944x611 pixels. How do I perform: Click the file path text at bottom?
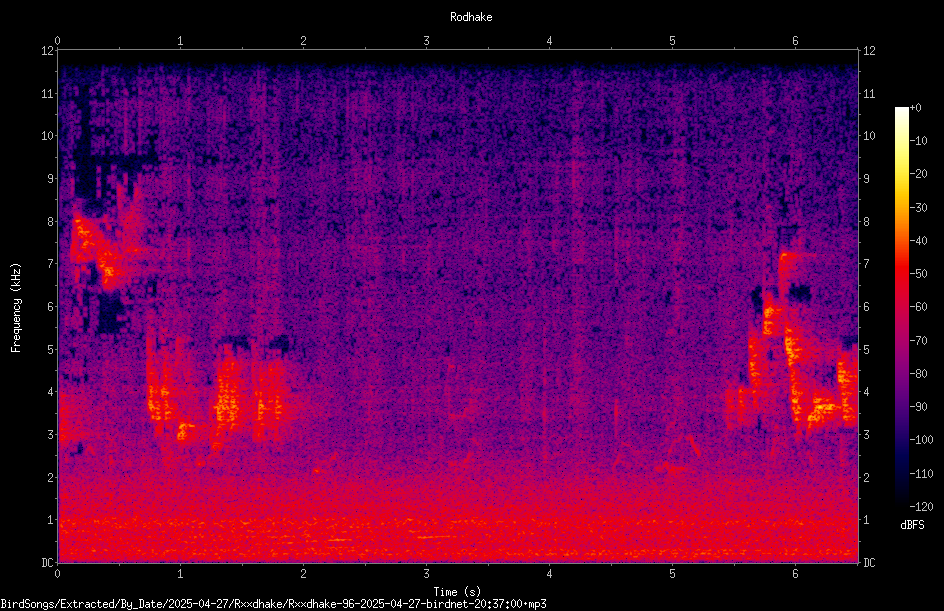[x=273, y=604]
